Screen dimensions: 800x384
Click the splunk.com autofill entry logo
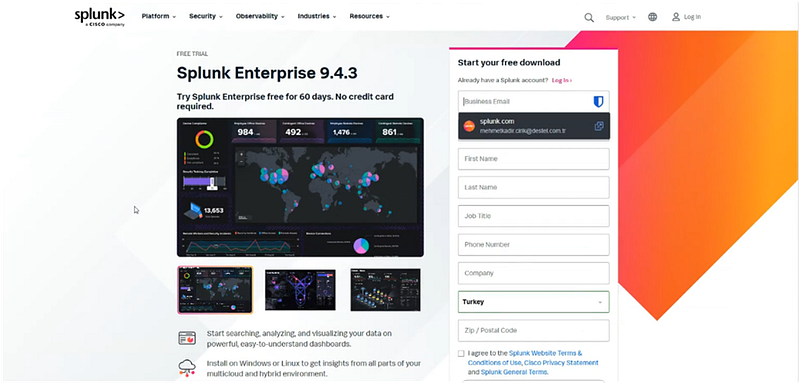pos(469,126)
